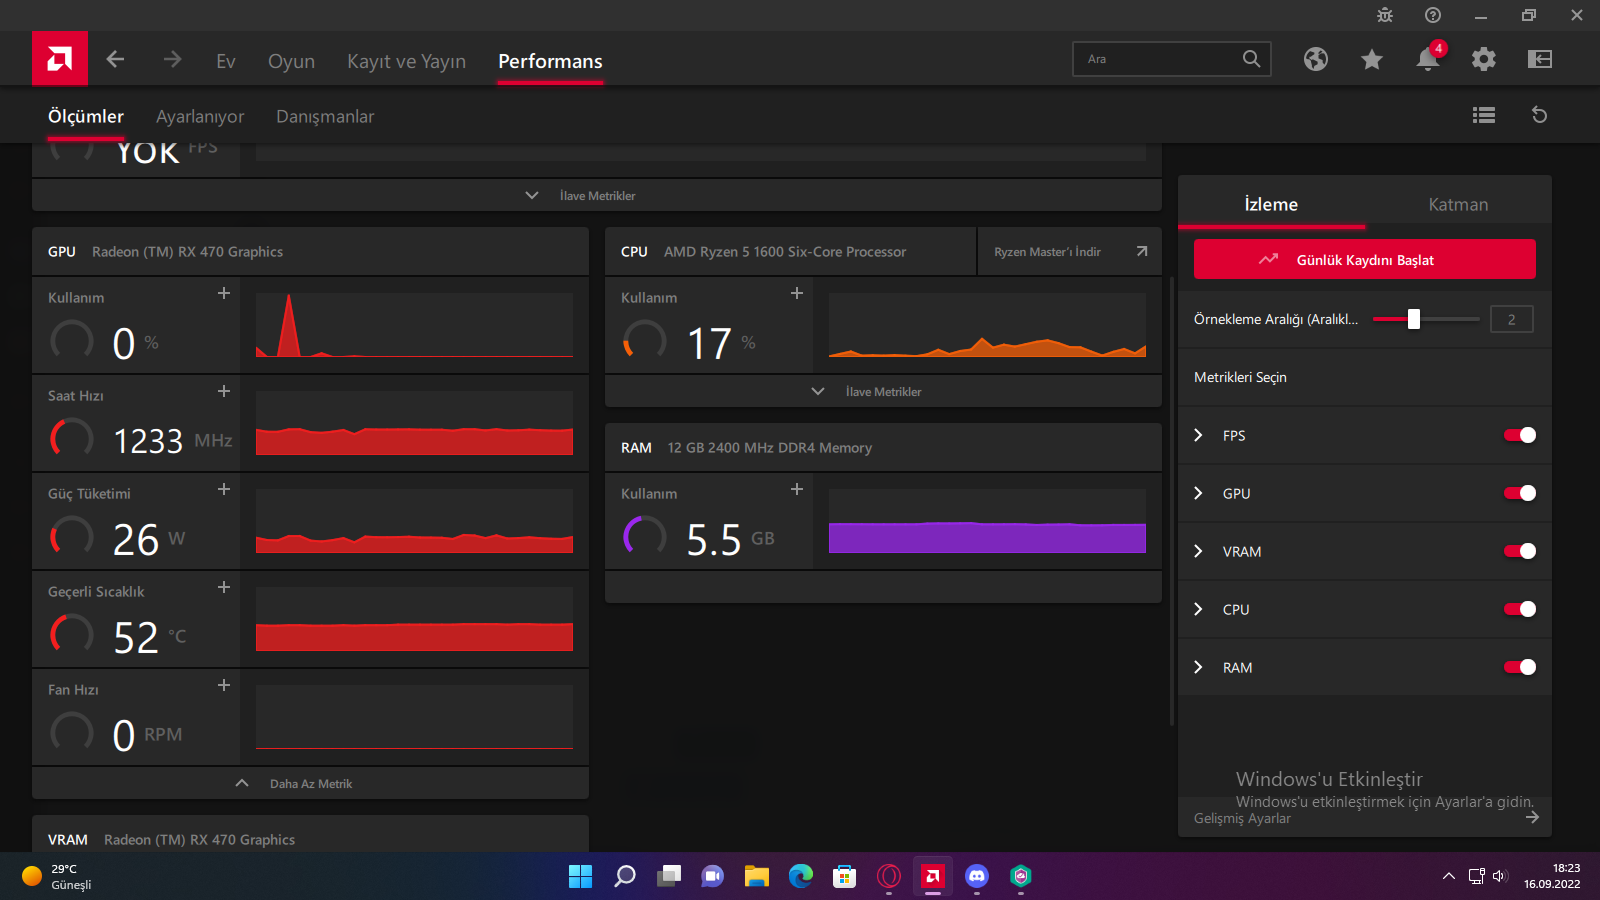Viewport: 1600px width, 900px height.
Task: Switch to Kayıt ve Yayın tab
Action: pyautogui.click(x=406, y=61)
